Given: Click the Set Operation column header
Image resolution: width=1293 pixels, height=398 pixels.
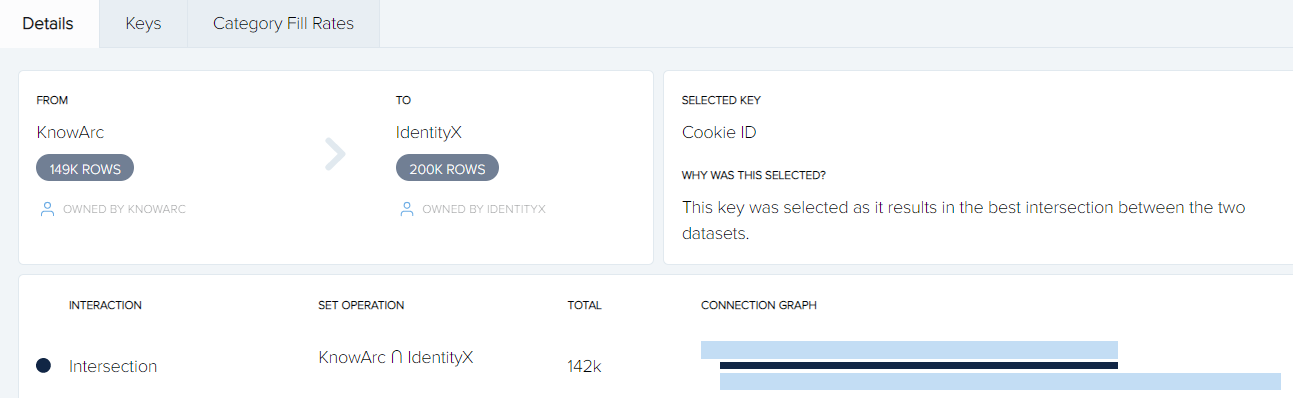Looking at the screenshot, I should pyautogui.click(x=361, y=305).
